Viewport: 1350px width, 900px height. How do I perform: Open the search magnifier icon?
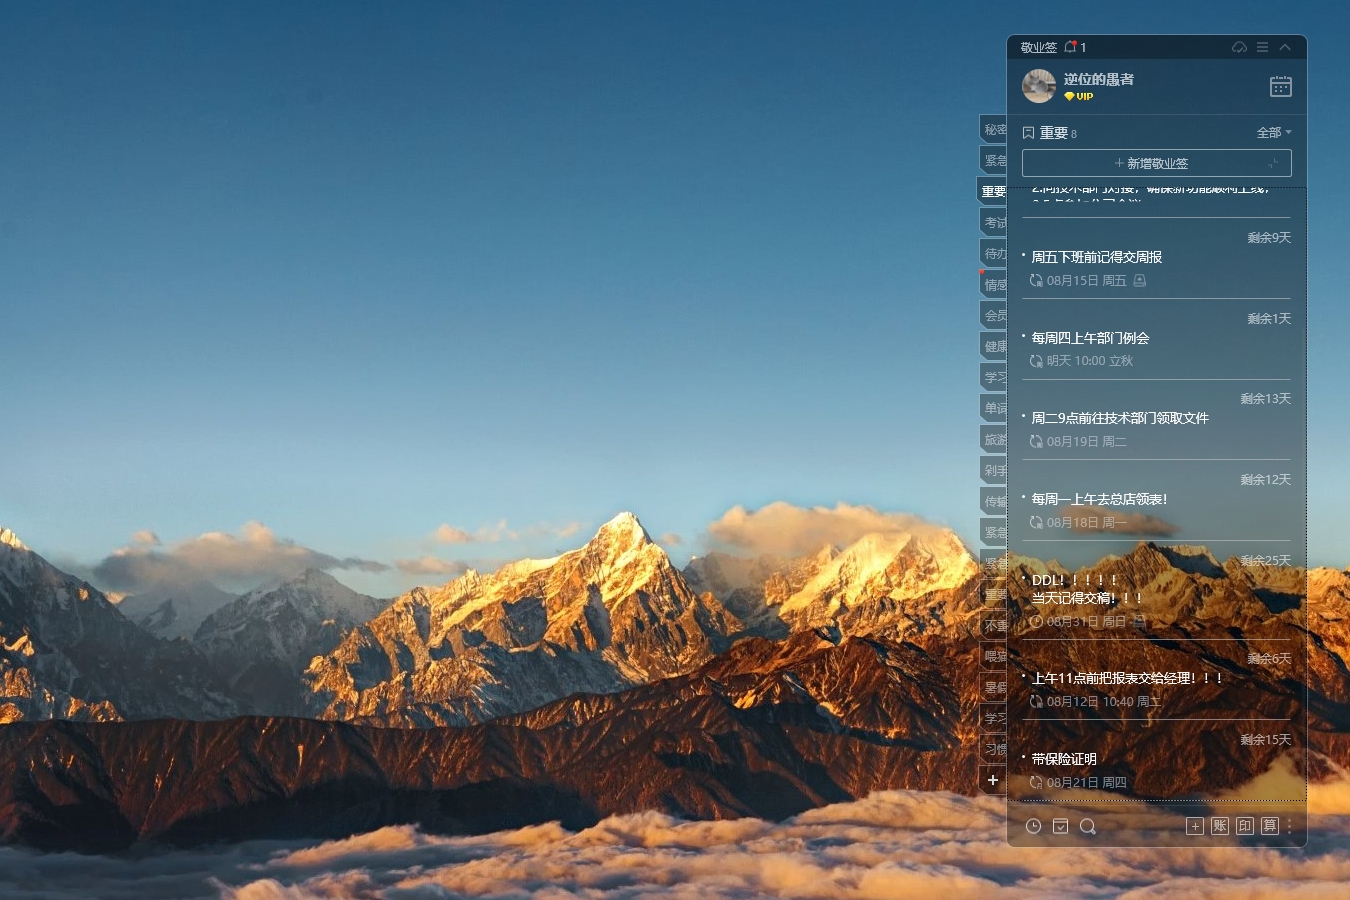click(1088, 826)
